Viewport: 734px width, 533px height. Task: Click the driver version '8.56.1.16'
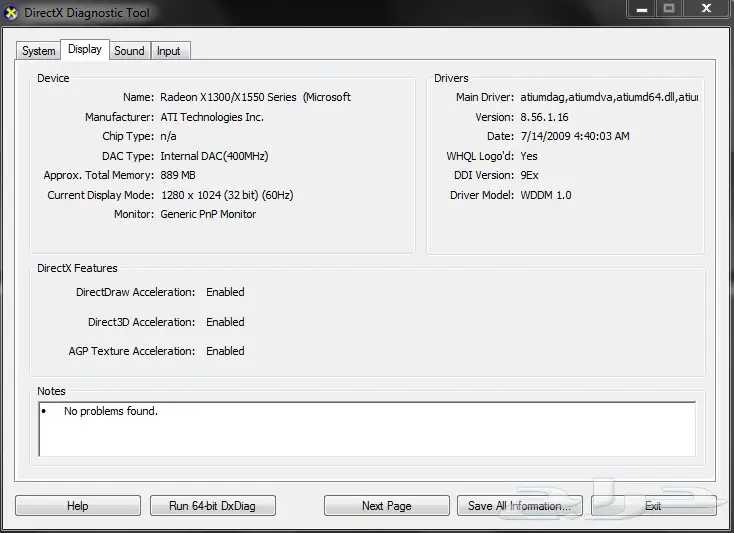[x=544, y=117]
